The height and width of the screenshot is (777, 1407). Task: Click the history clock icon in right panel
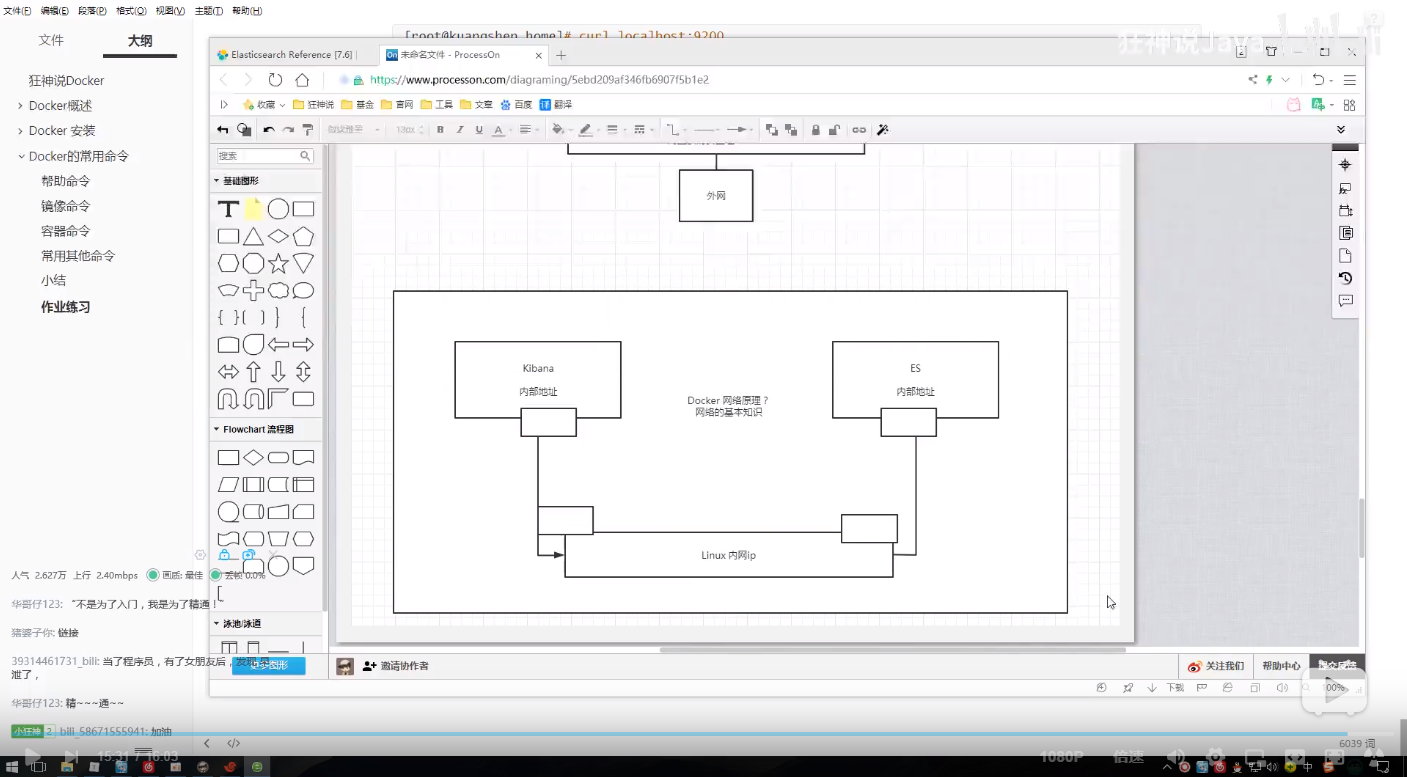(x=1345, y=278)
